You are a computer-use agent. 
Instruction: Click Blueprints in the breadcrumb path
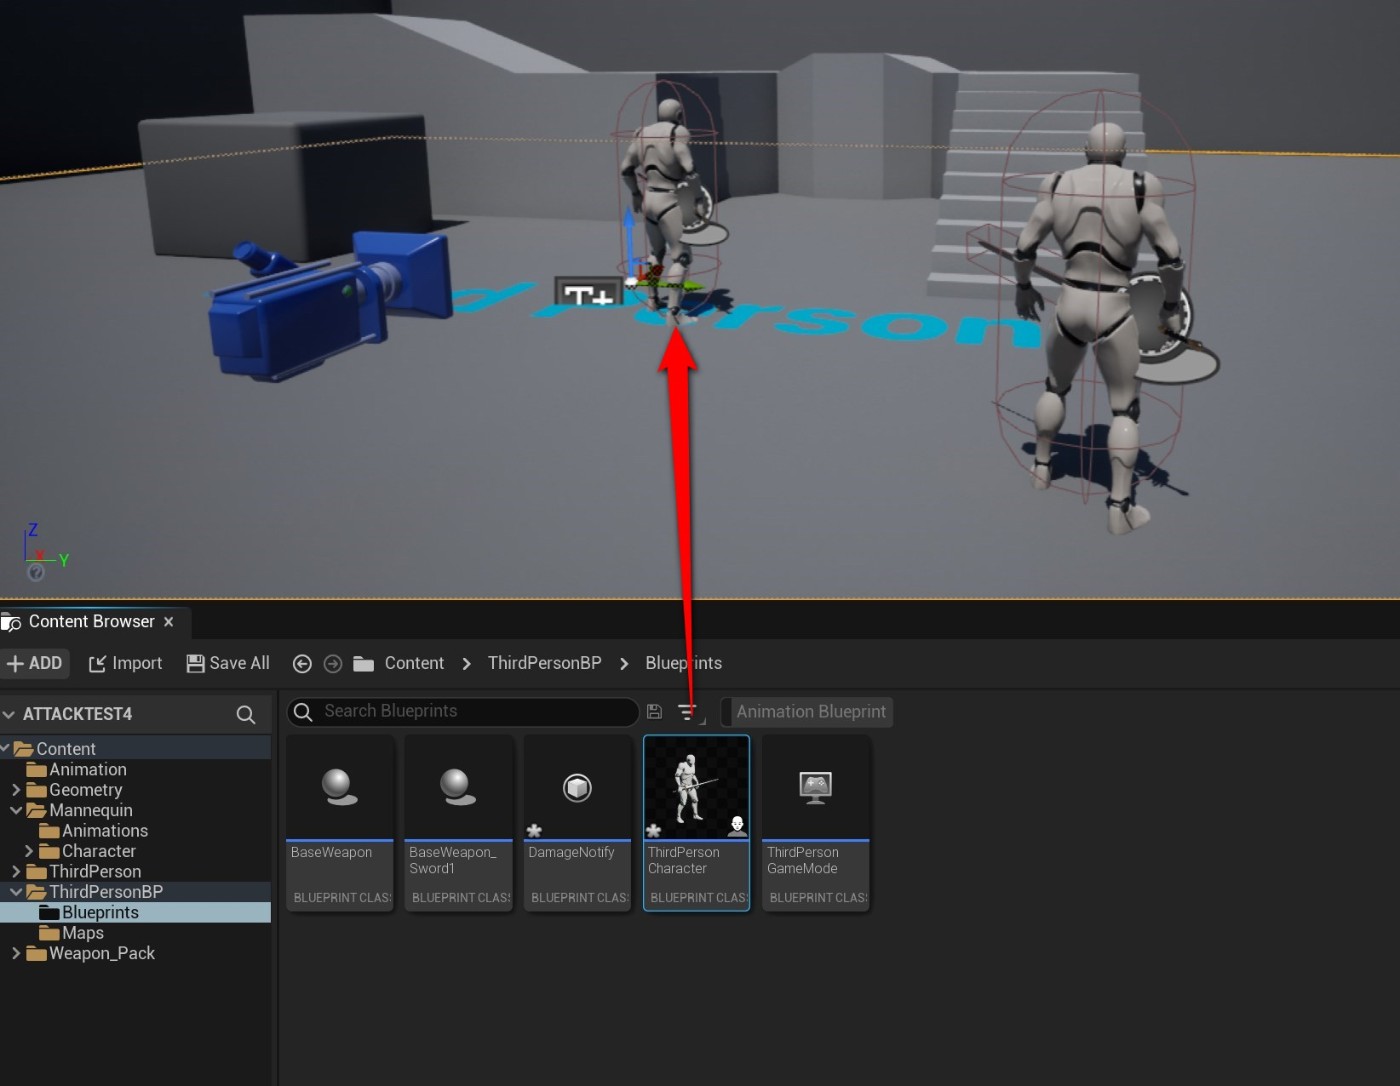[683, 663]
